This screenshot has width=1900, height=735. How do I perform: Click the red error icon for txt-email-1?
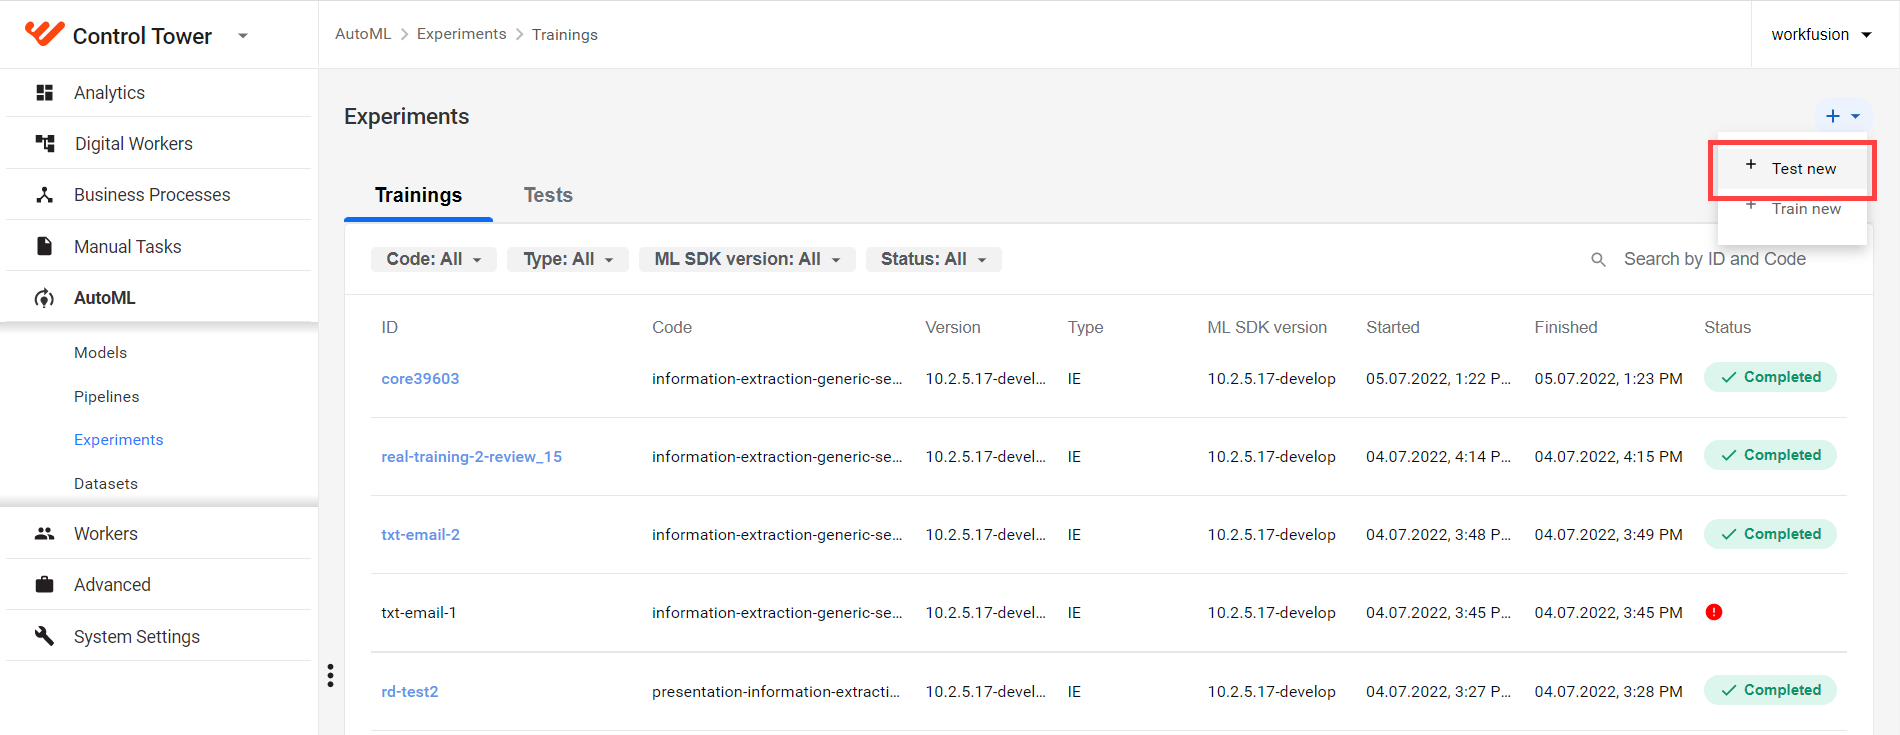pos(1714,612)
